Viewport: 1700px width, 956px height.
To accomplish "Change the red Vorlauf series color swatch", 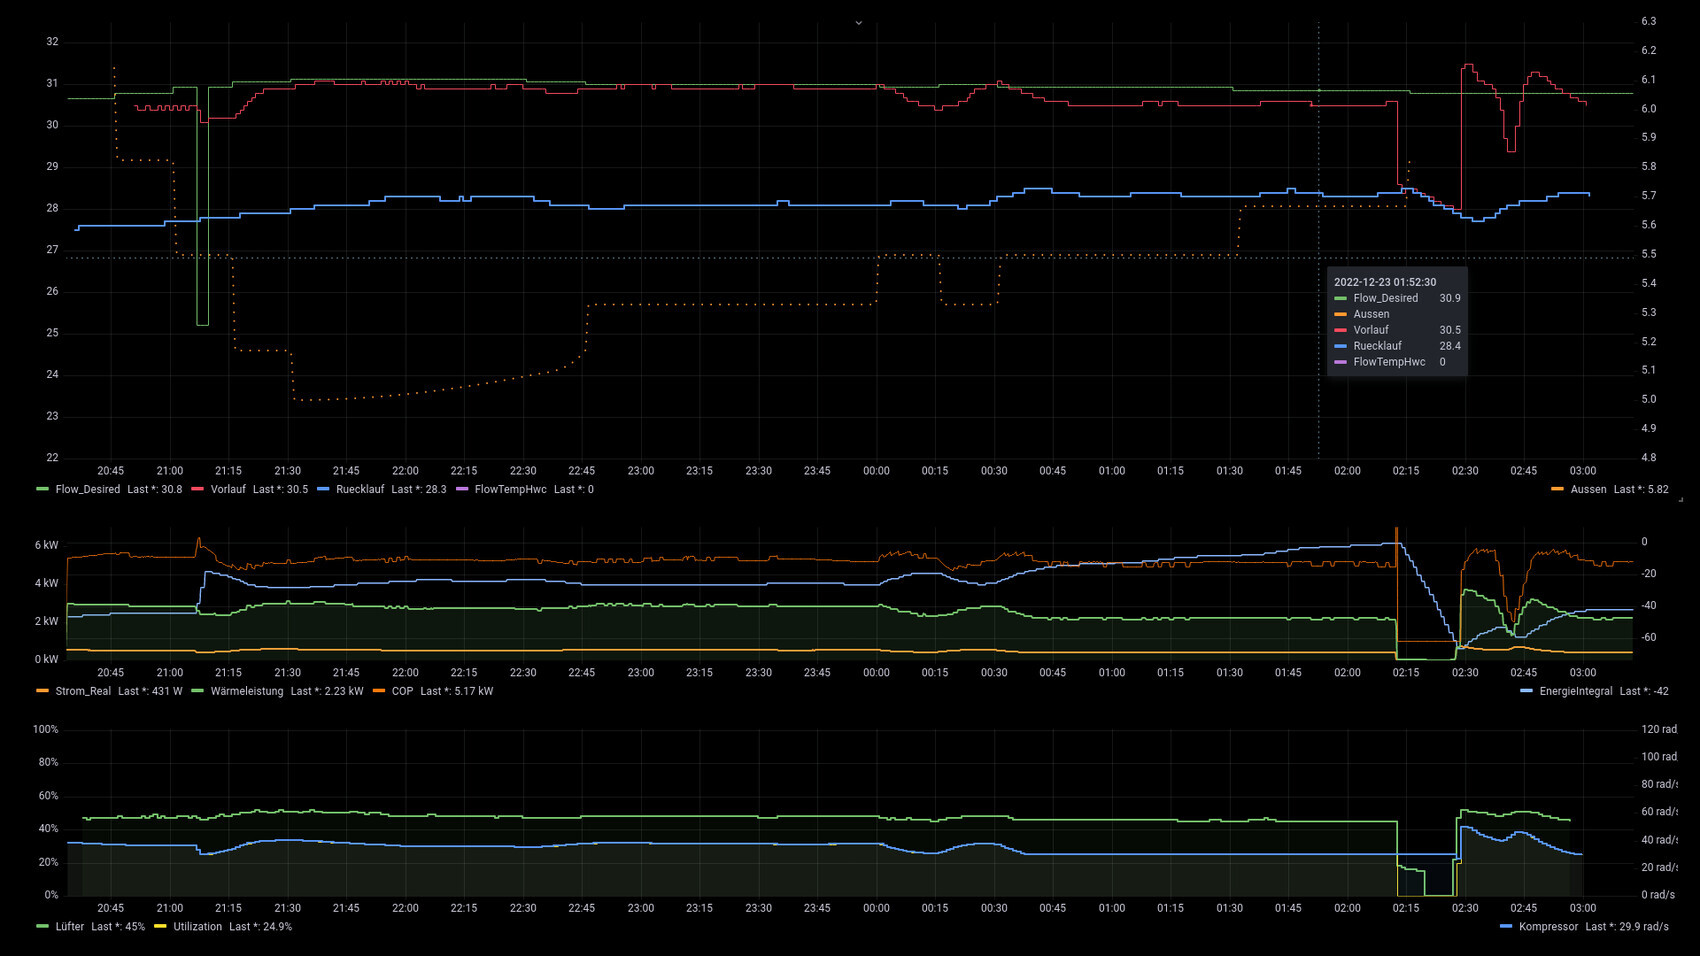I will coord(197,490).
